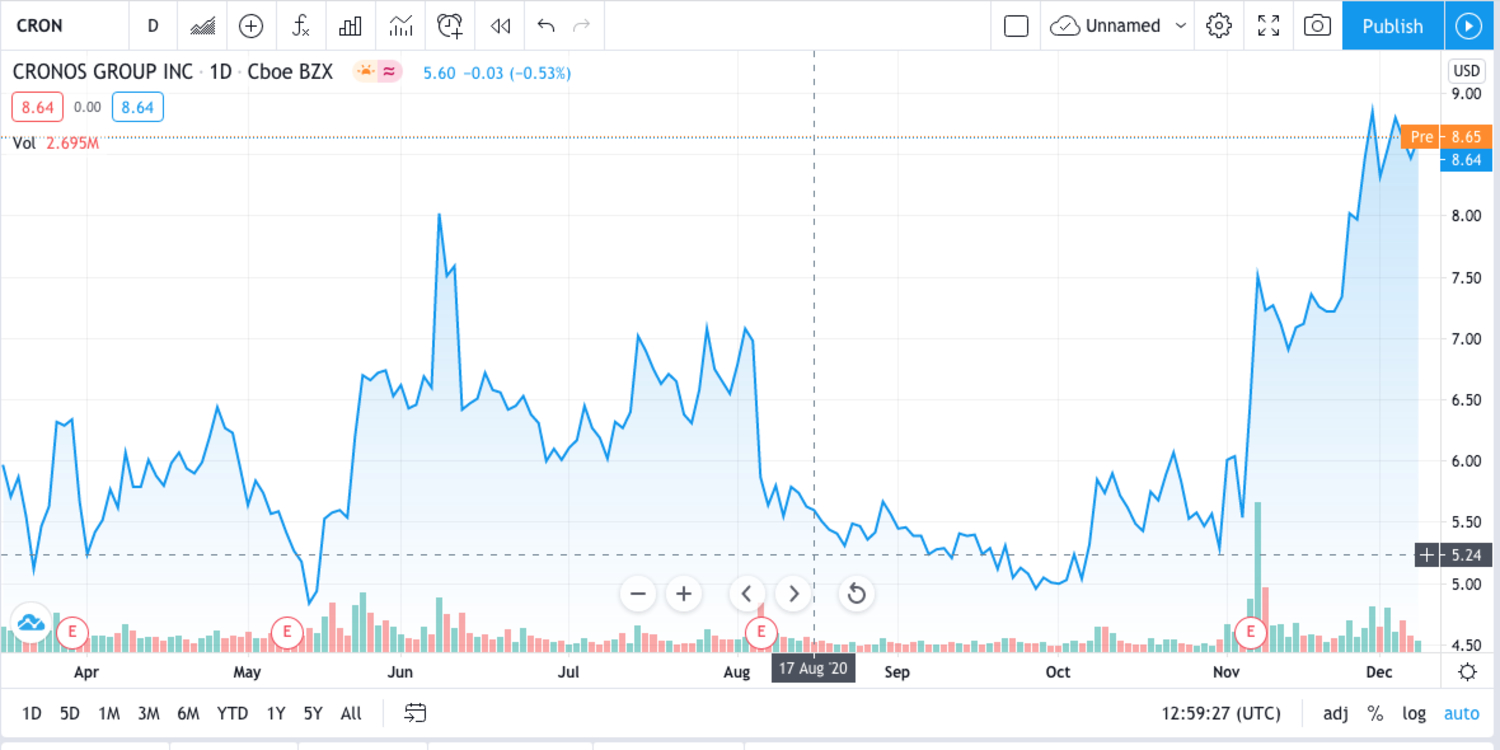Open the indicators fx menu

pyautogui.click(x=300, y=25)
